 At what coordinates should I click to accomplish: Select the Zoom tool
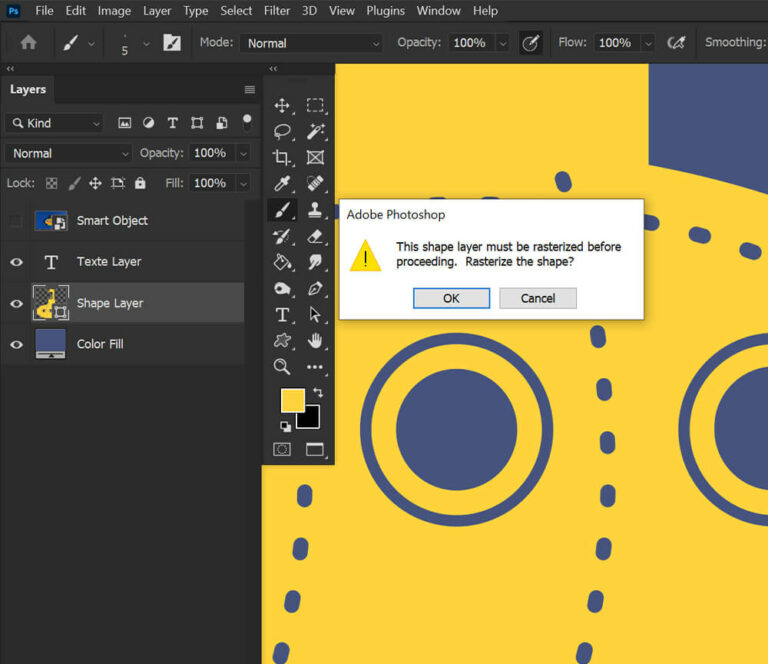pos(282,367)
